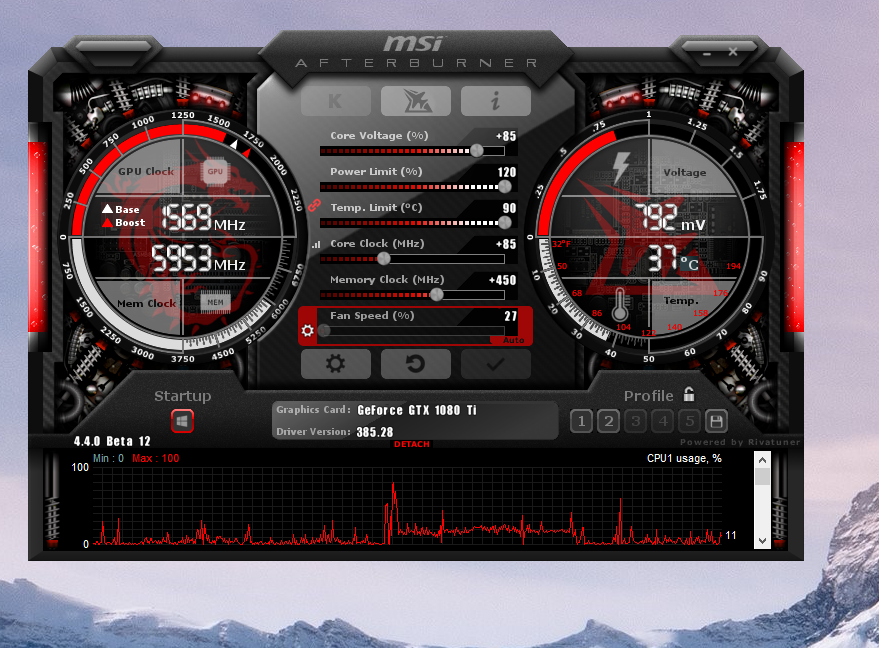Viewport: 879px width, 648px height.
Task: Open settings with the gear button
Action: click(336, 364)
